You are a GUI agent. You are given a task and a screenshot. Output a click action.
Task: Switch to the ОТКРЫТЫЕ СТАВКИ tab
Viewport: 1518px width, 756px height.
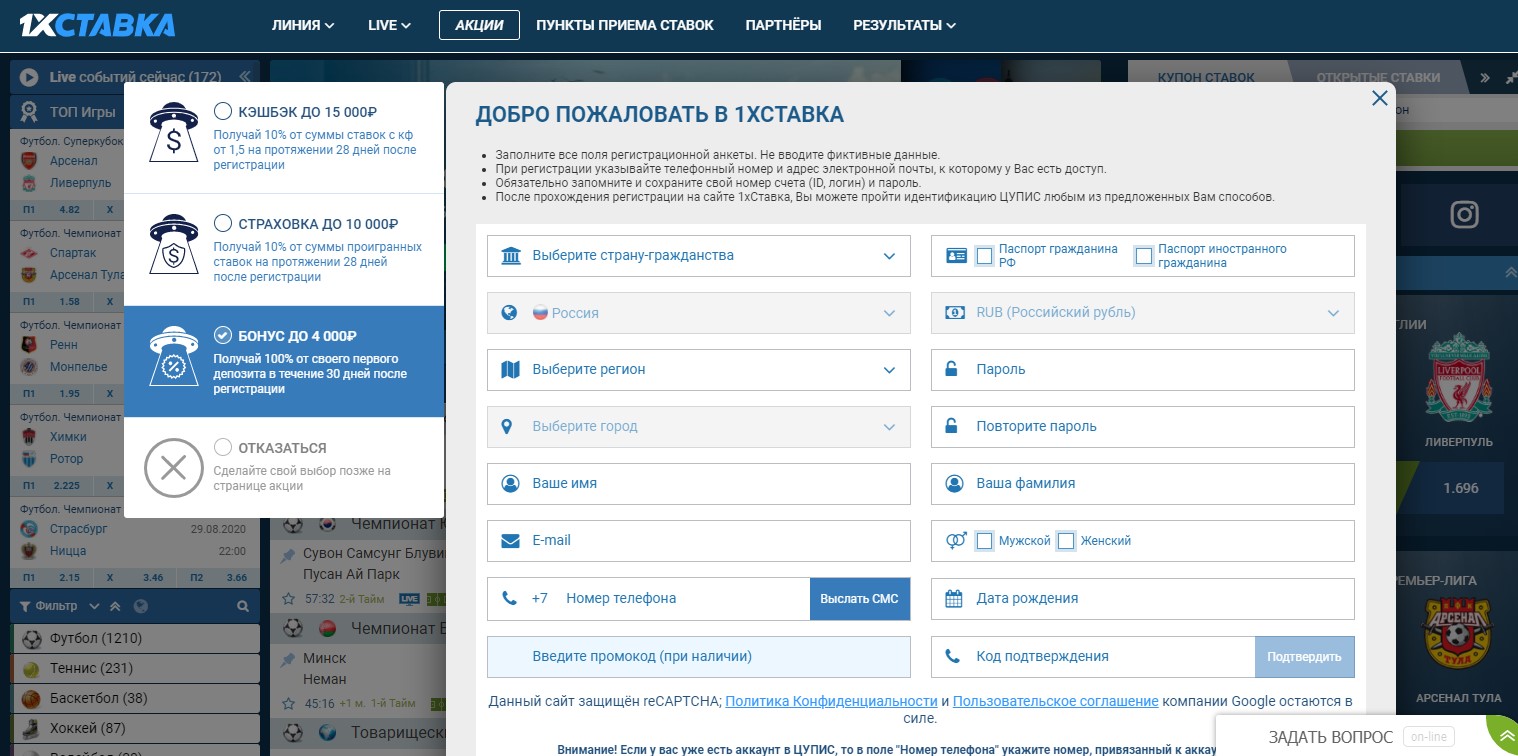(x=1378, y=77)
